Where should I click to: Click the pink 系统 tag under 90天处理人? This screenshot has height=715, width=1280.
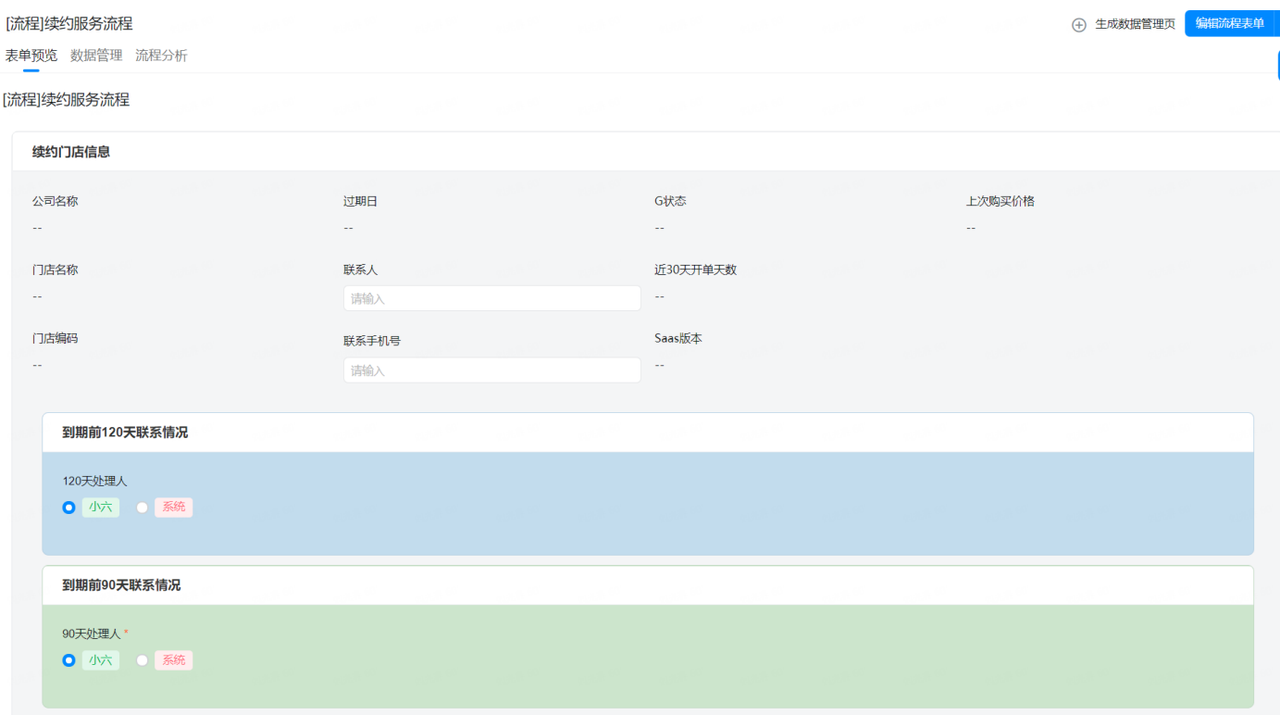click(x=174, y=660)
